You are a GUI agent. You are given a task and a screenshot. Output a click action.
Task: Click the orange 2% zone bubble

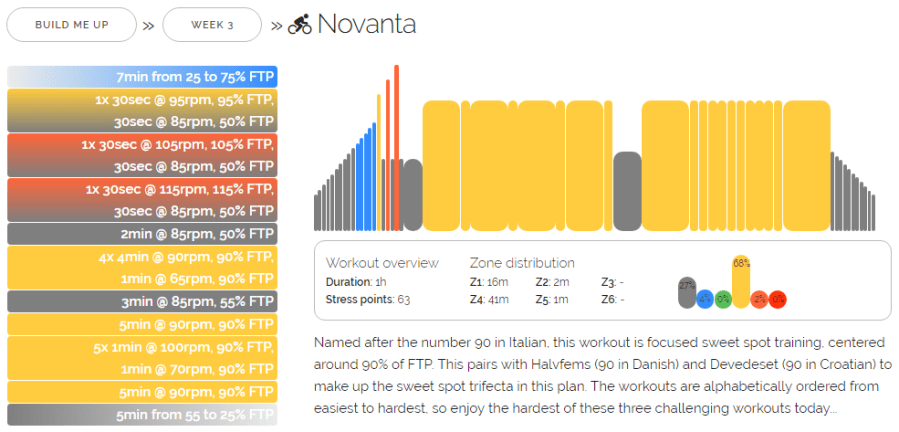(x=759, y=298)
